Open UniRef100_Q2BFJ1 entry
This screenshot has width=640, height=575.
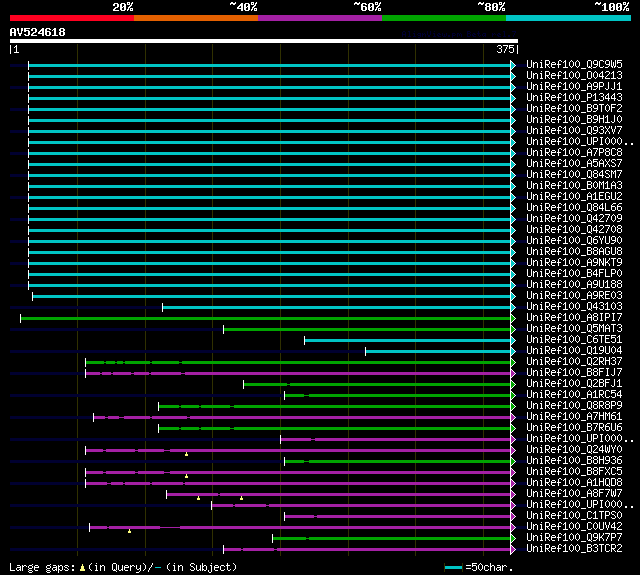pos(574,384)
